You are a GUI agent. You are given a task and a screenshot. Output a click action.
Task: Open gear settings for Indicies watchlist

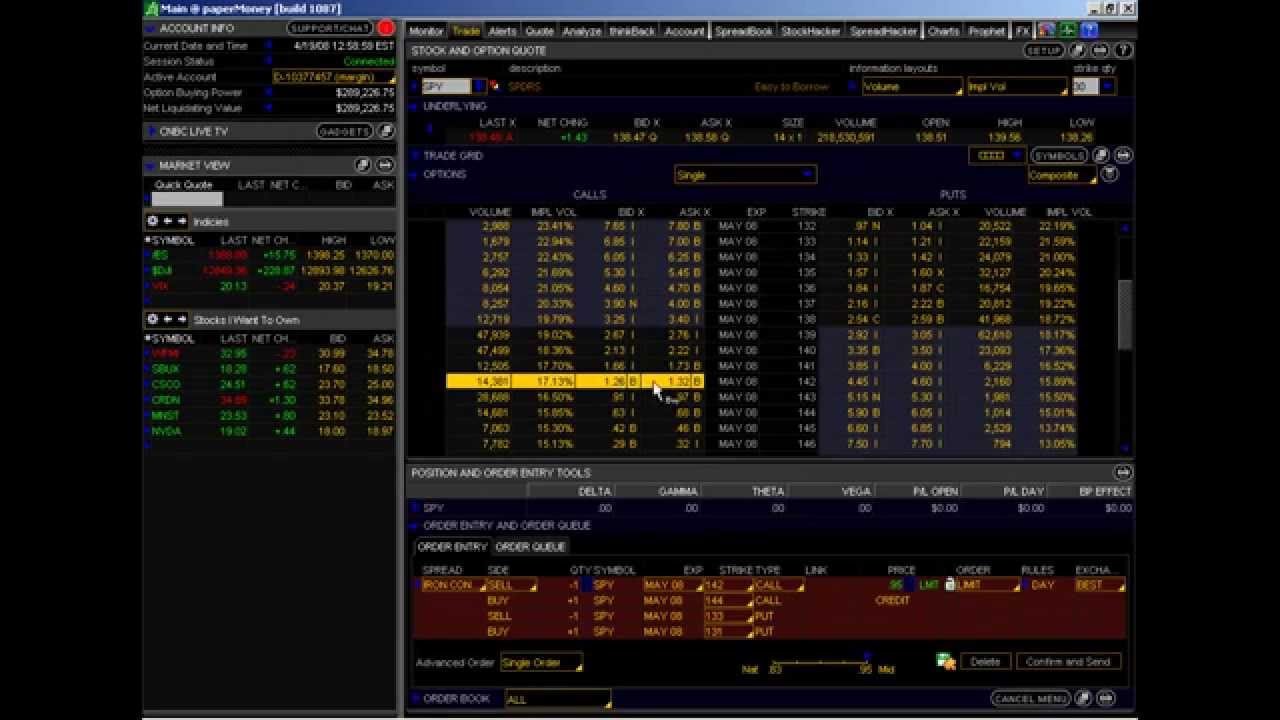(x=153, y=221)
